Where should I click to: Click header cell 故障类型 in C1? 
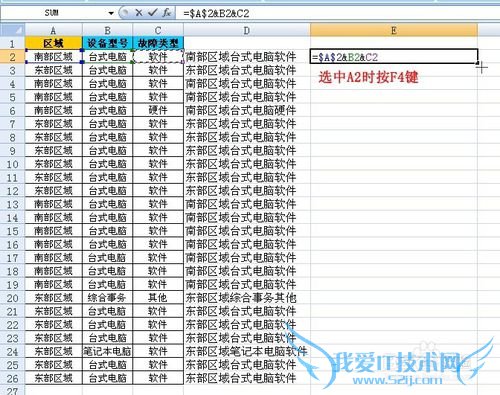(x=158, y=43)
